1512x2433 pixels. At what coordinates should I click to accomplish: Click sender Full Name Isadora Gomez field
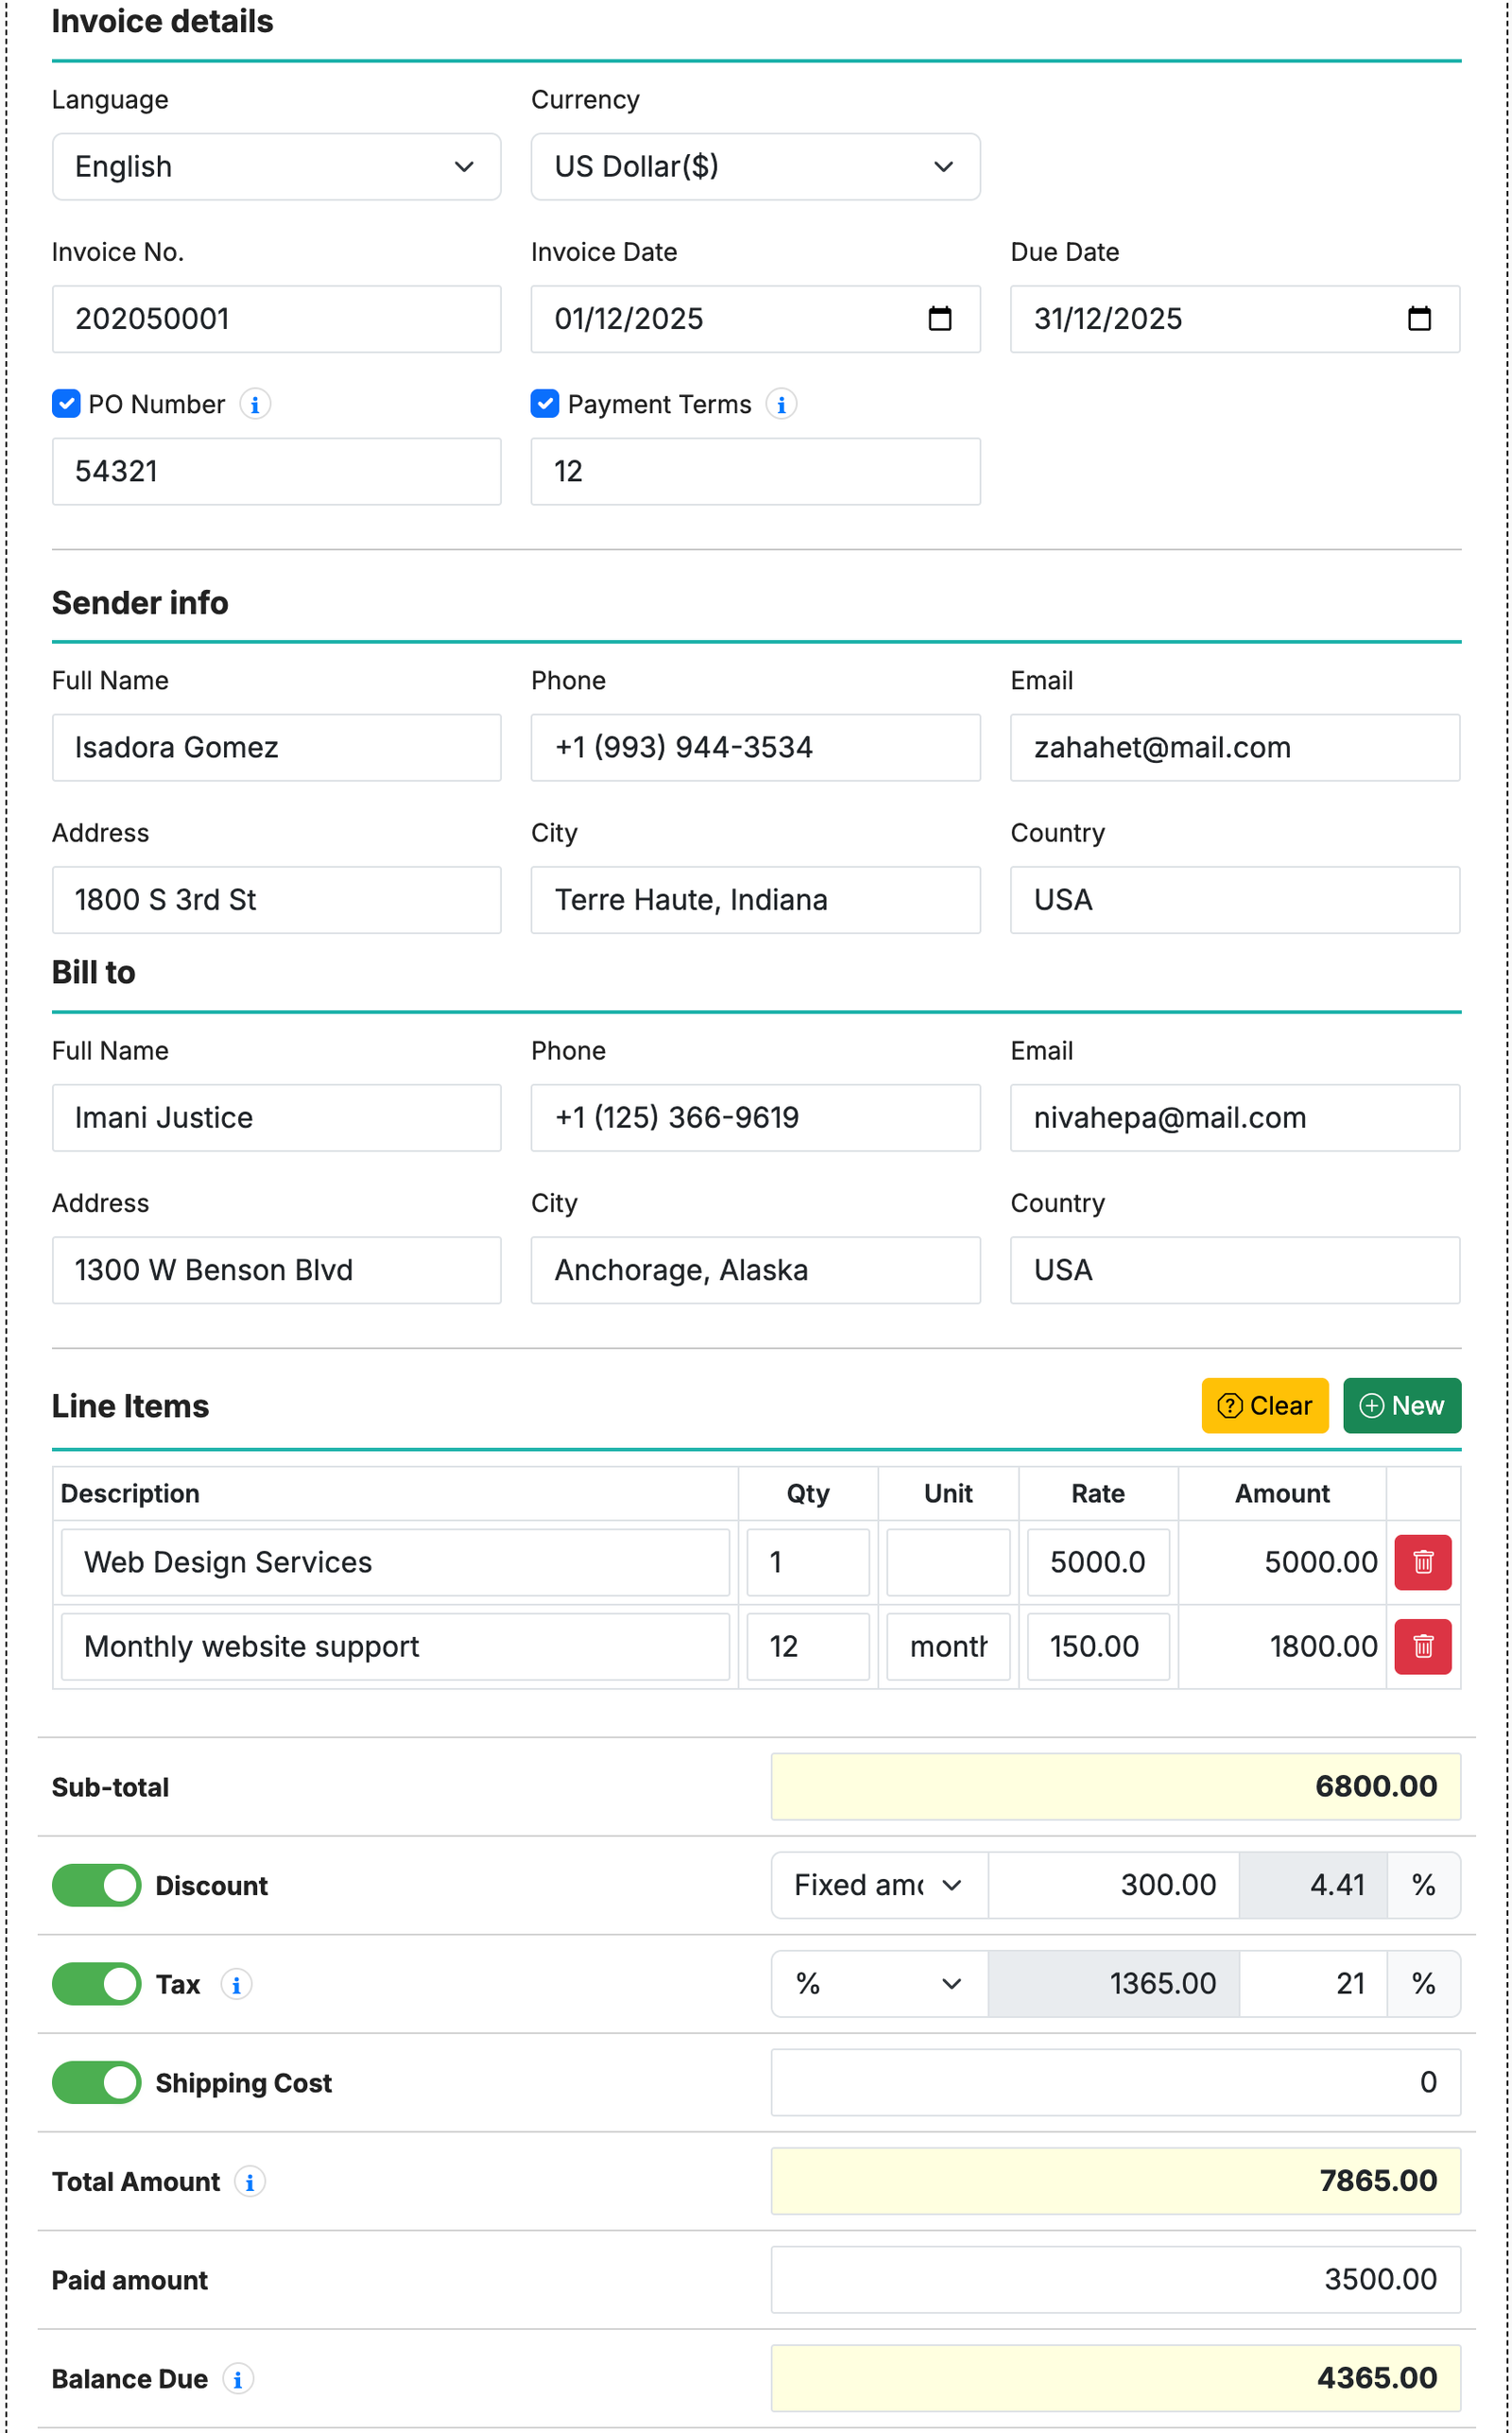[277, 747]
